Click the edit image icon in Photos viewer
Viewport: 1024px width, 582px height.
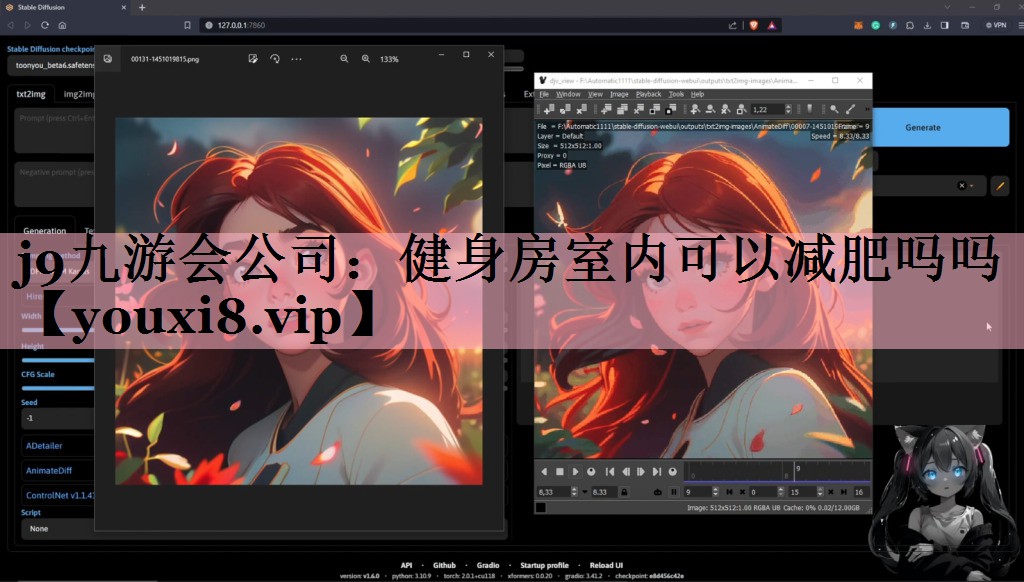click(253, 59)
